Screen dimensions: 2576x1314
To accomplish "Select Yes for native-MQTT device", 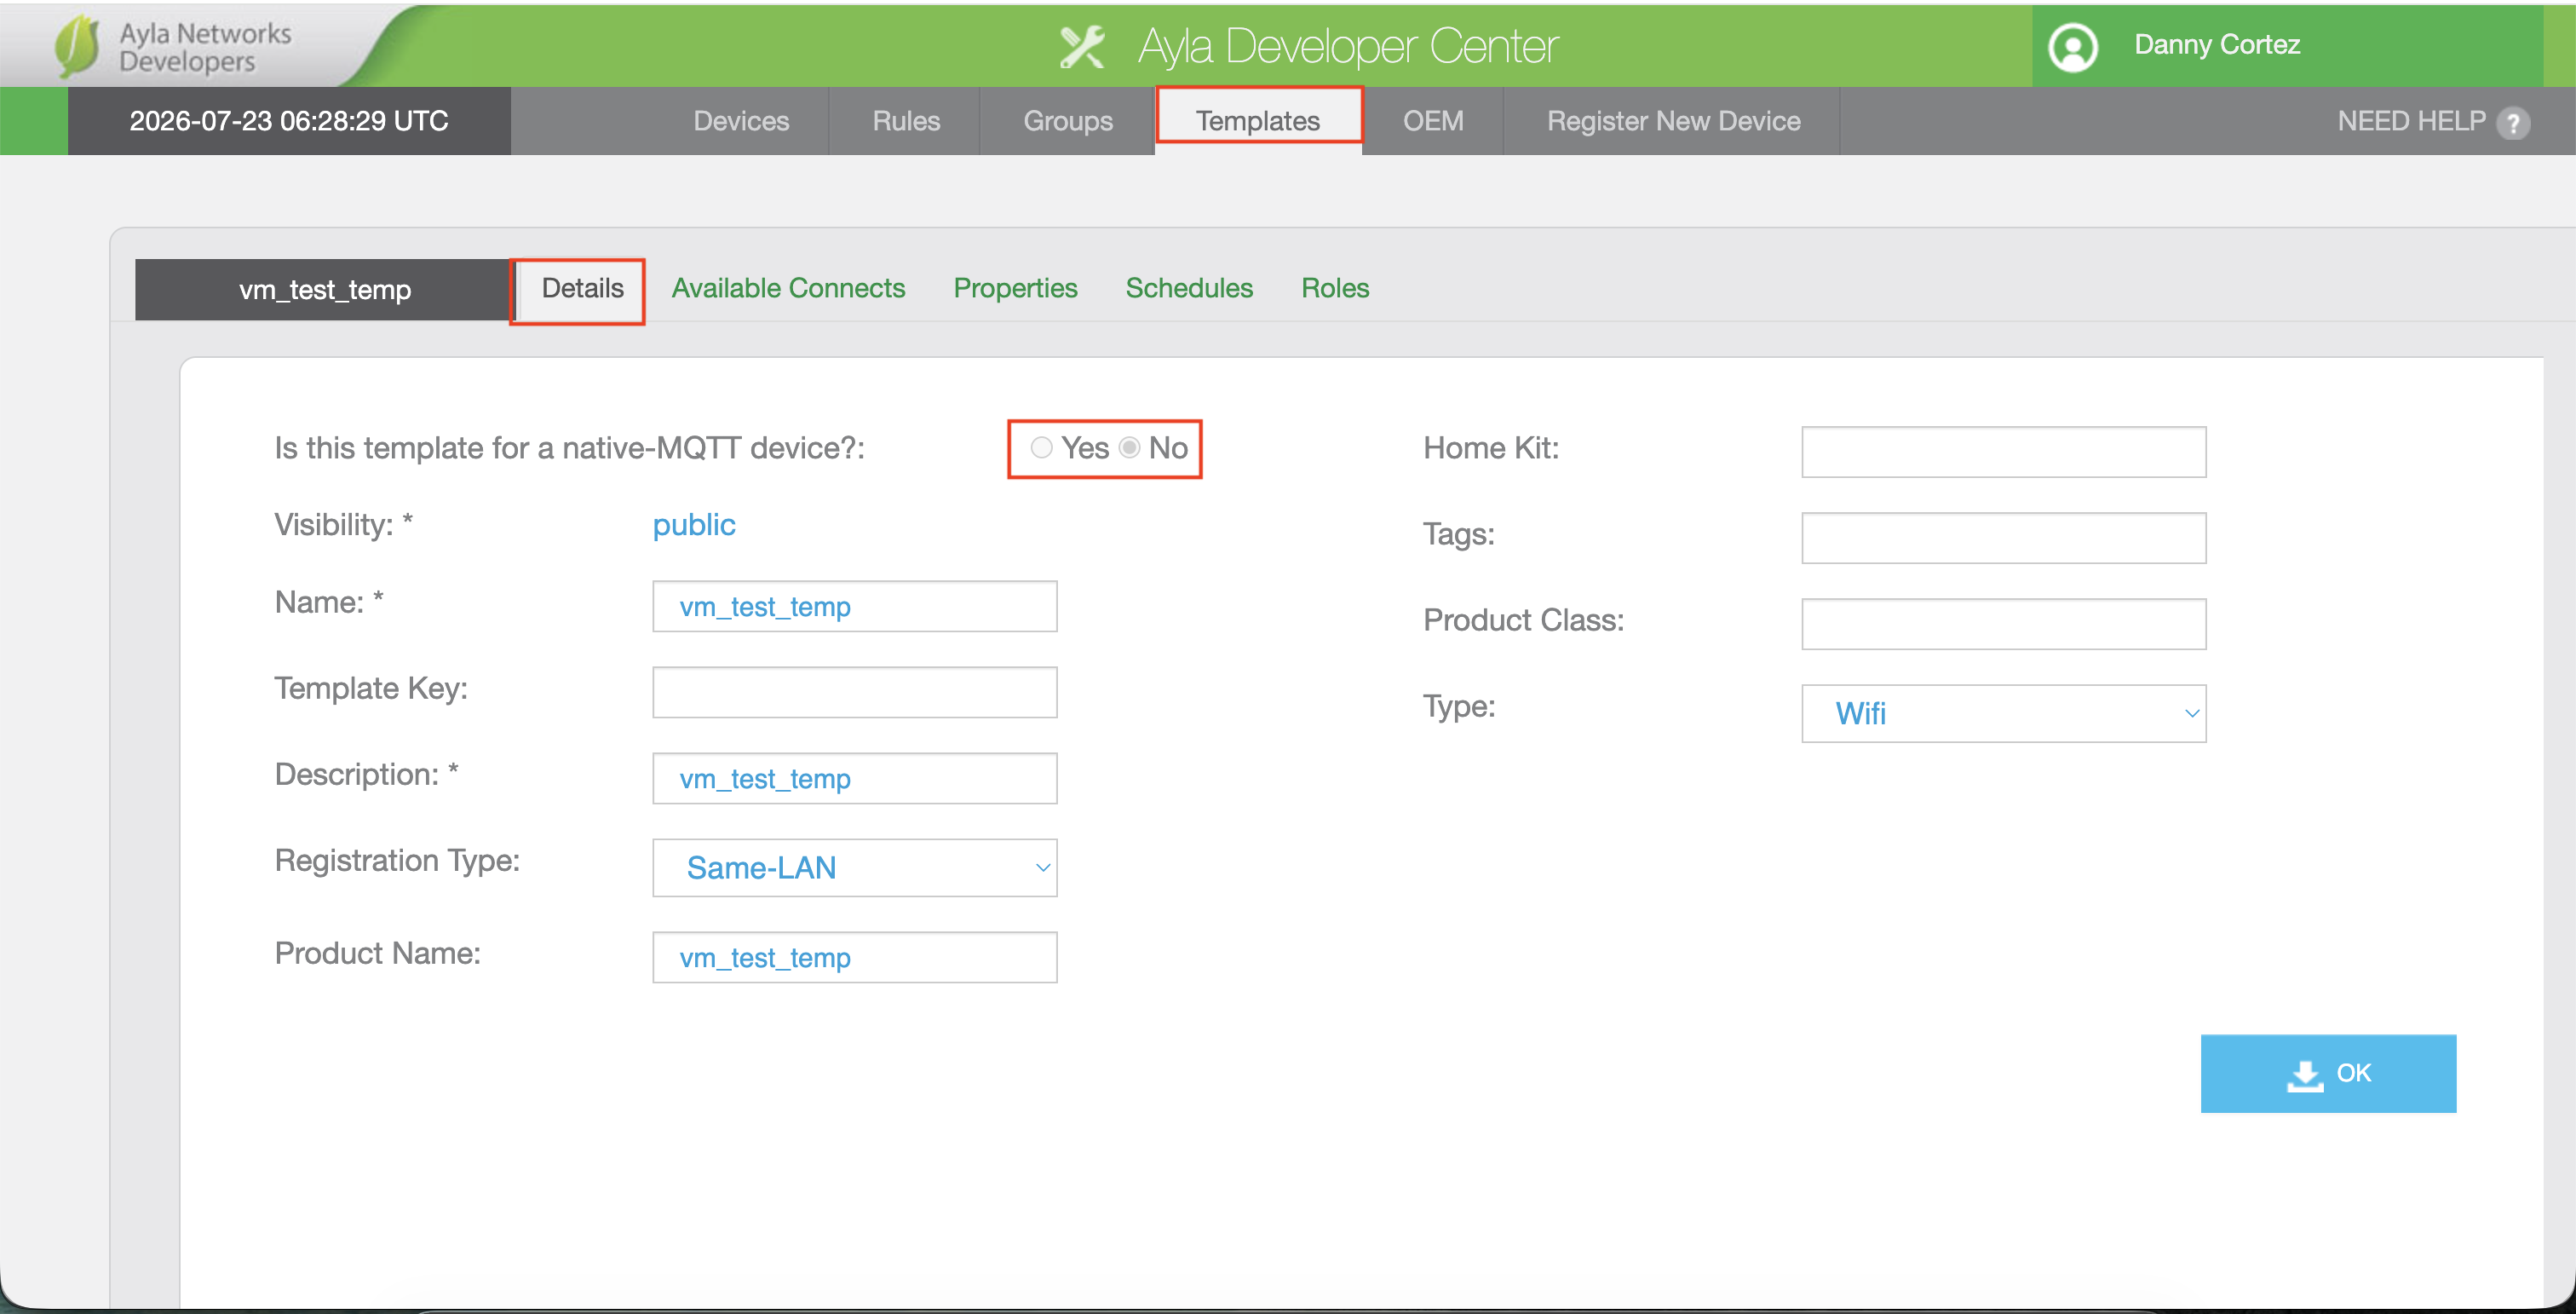I will [x=1041, y=448].
